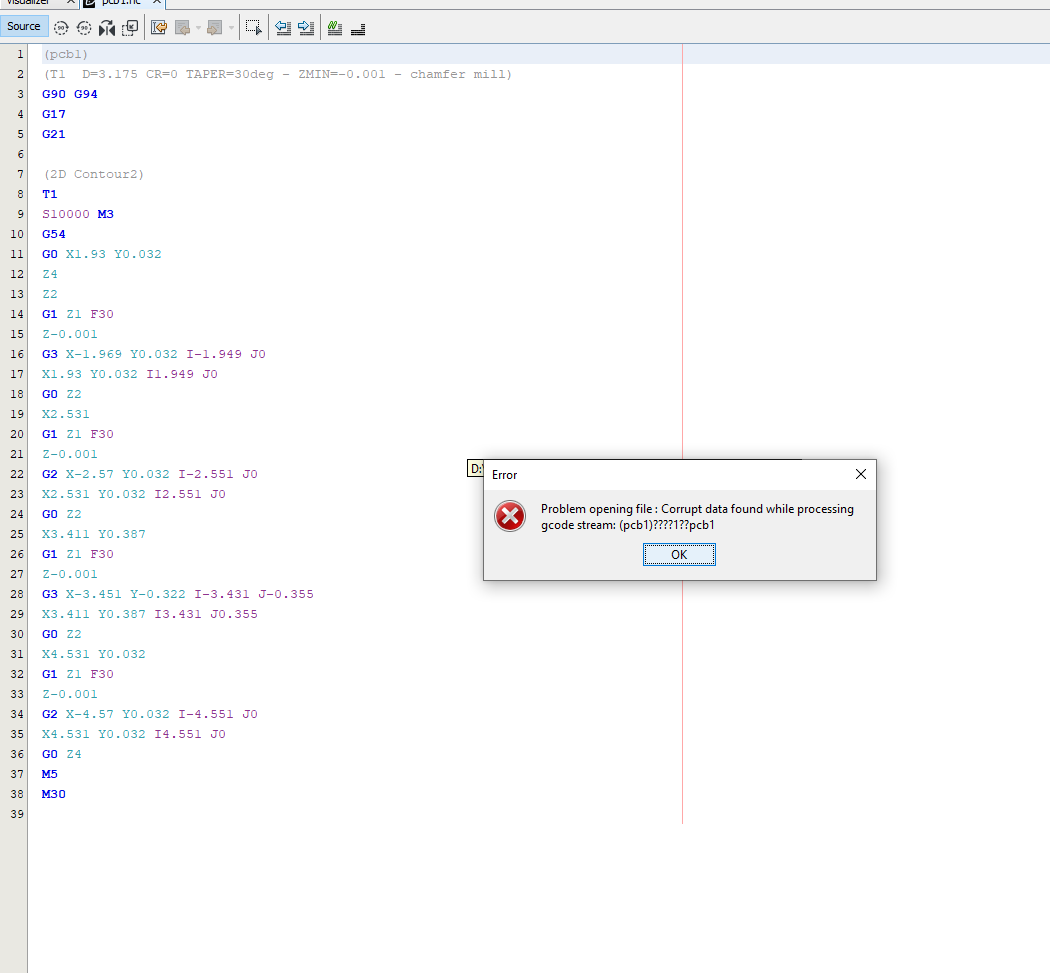Image resolution: width=1050 pixels, height=973 pixels.
Task: Rotate gcode 90 degrees with first rotate icon
Action: (61, 28)
